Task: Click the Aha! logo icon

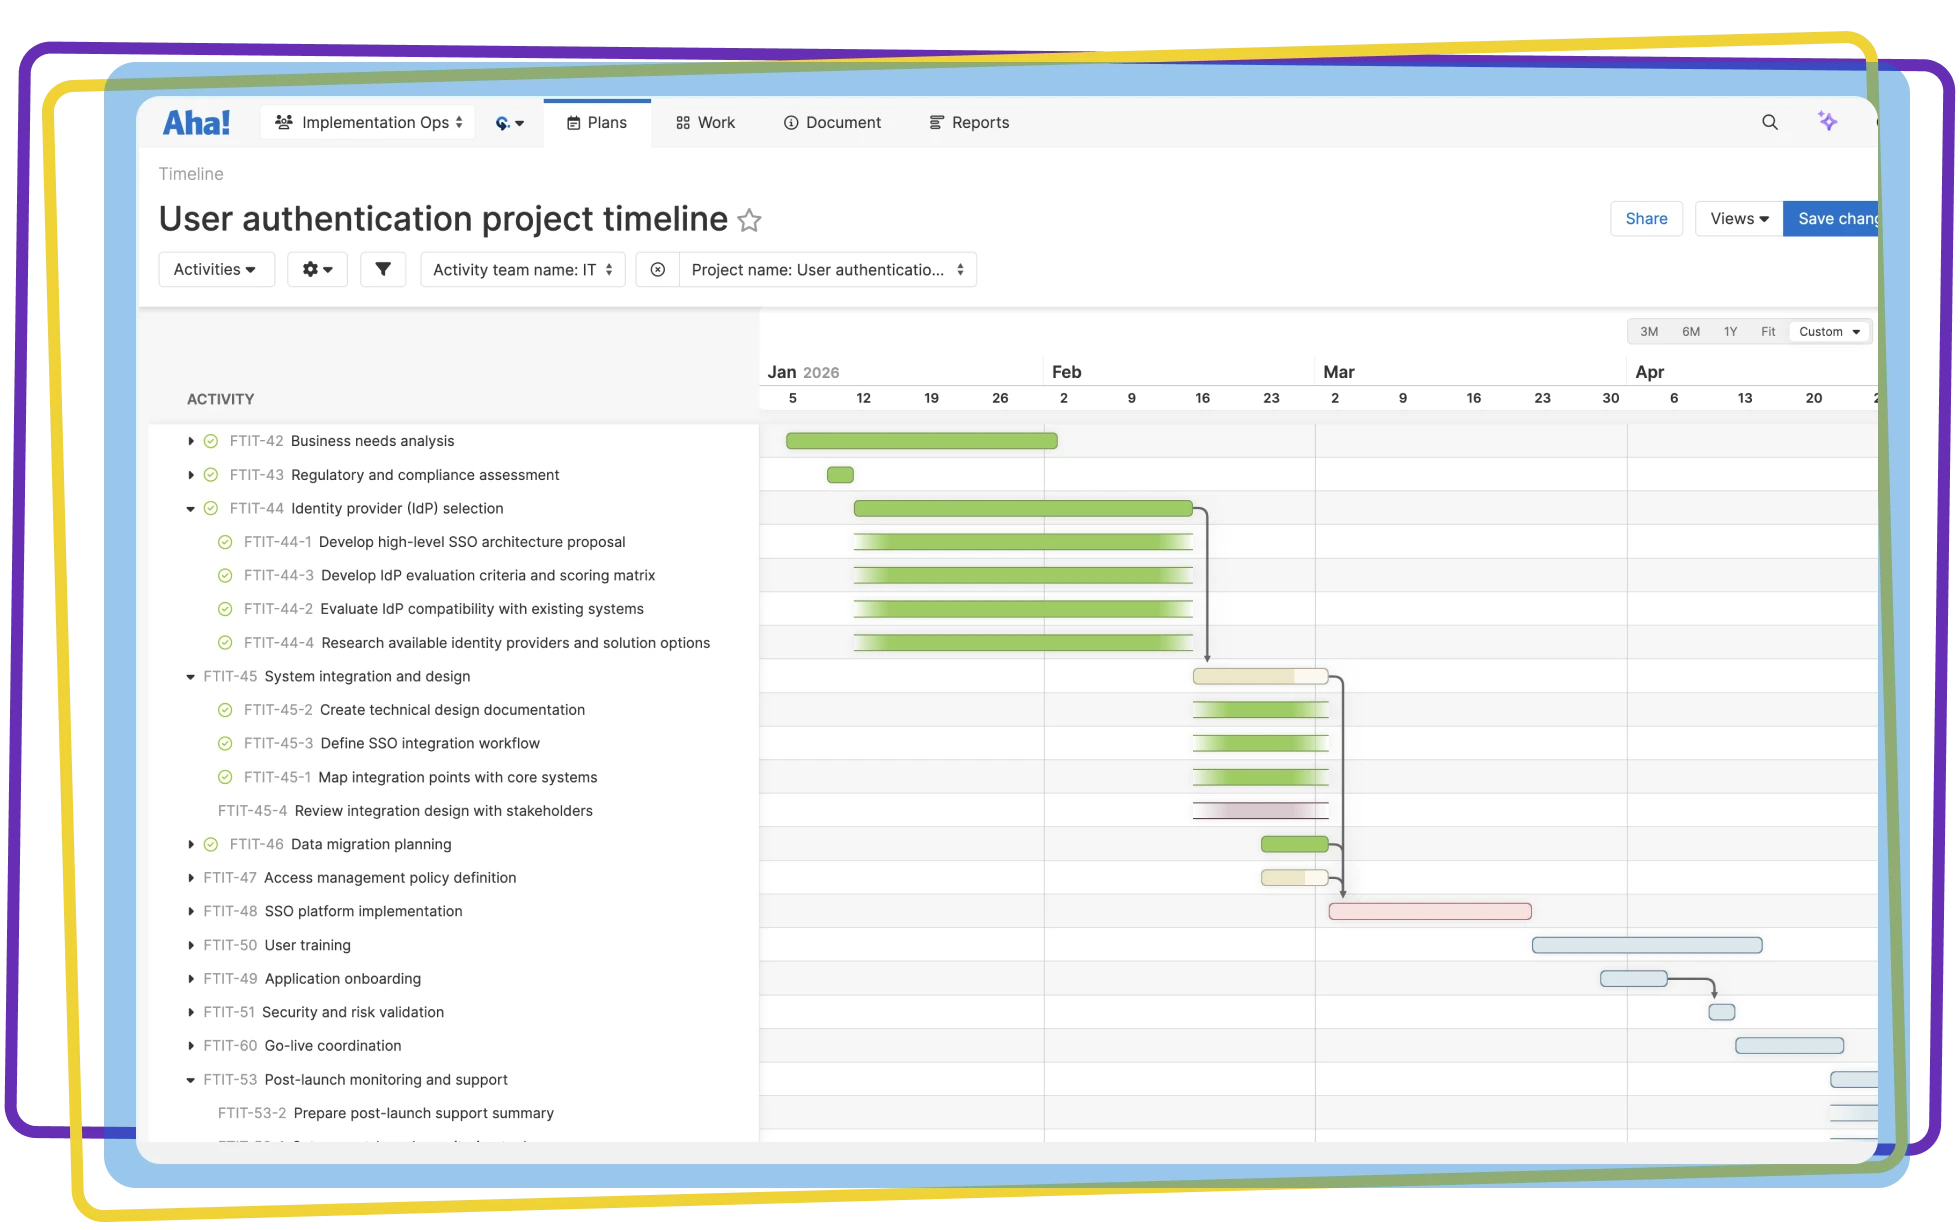Action: click(197, 122)
